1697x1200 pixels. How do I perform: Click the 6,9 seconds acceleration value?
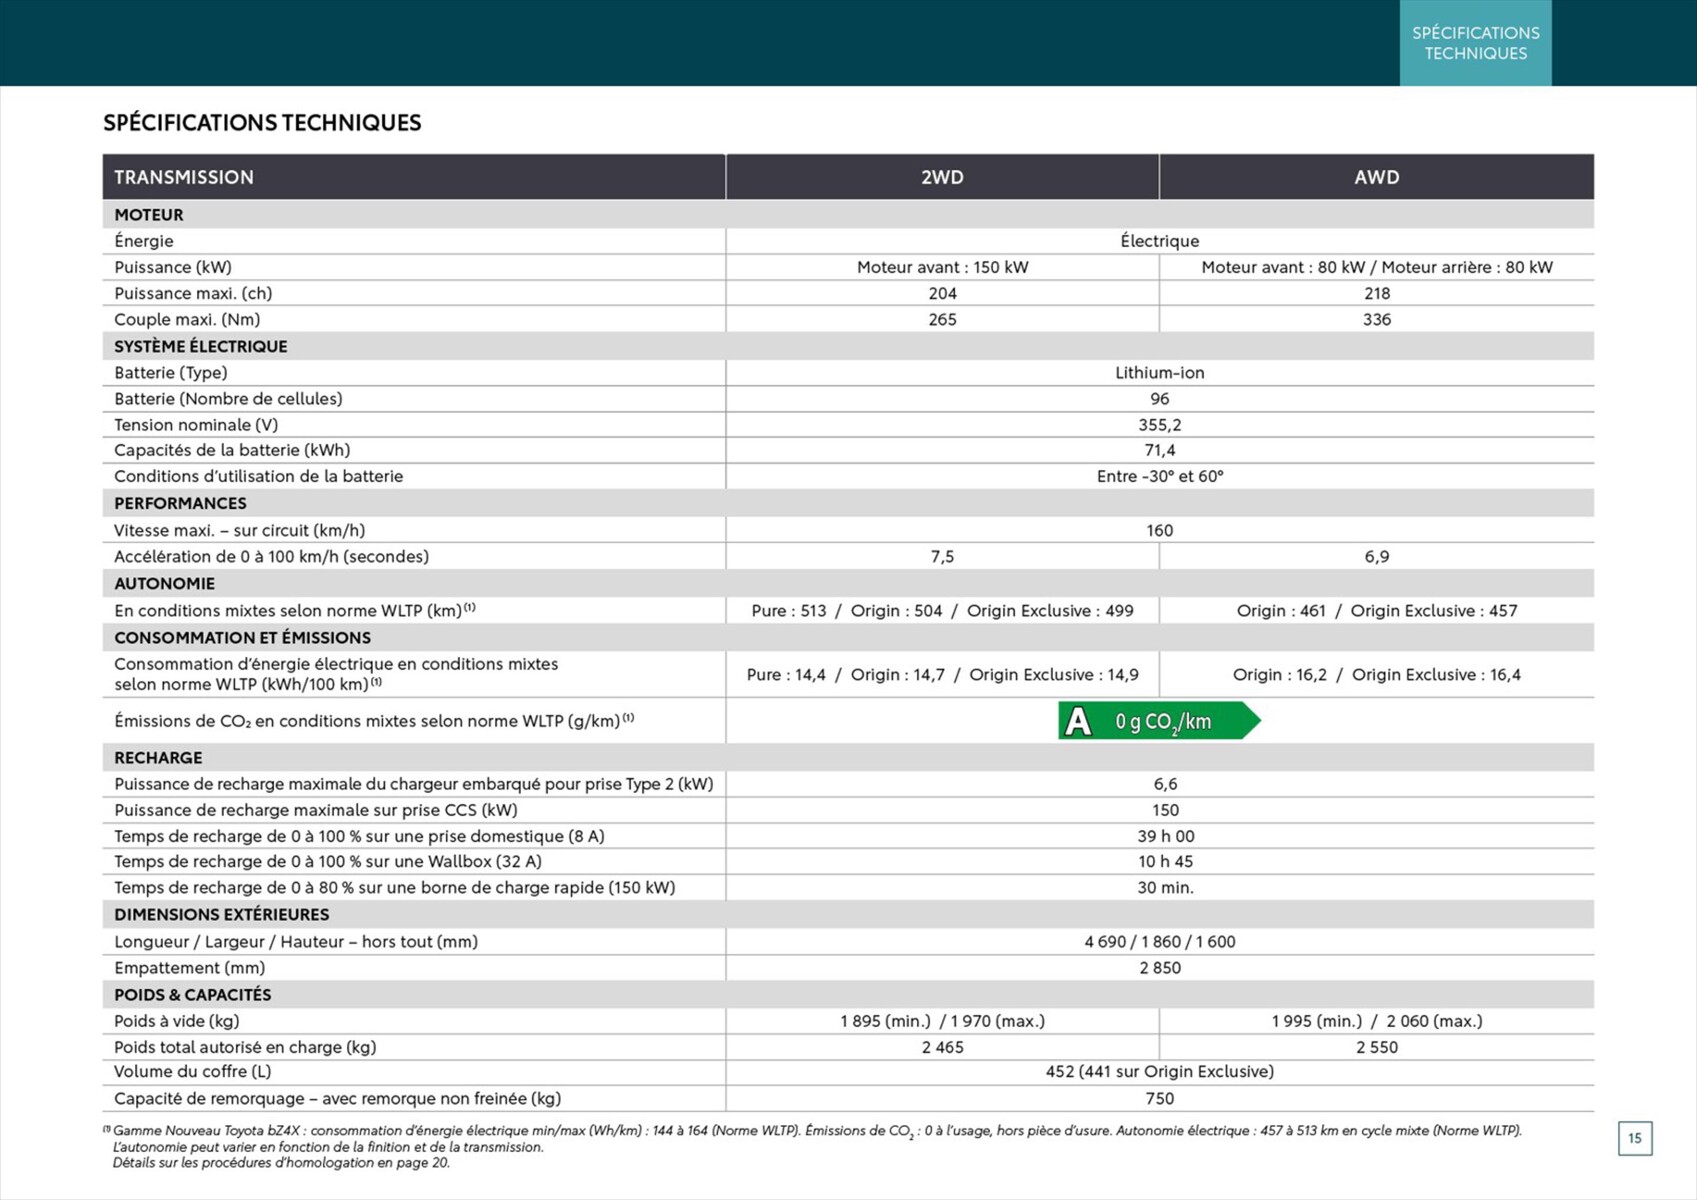[1377, 556]
